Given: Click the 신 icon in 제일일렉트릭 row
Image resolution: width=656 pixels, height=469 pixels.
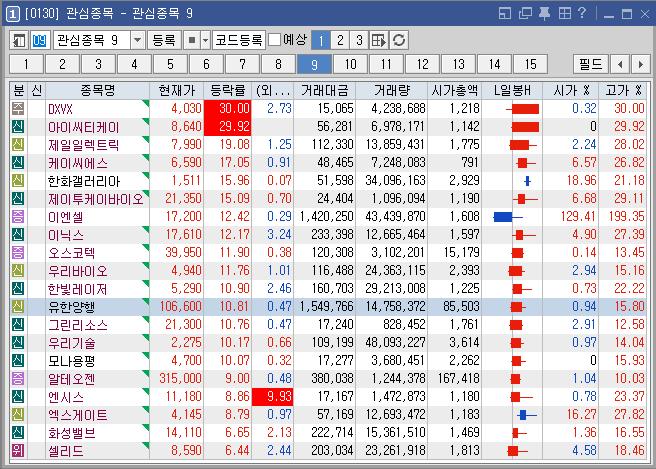Looking at the screenshot, I should 18,145.
